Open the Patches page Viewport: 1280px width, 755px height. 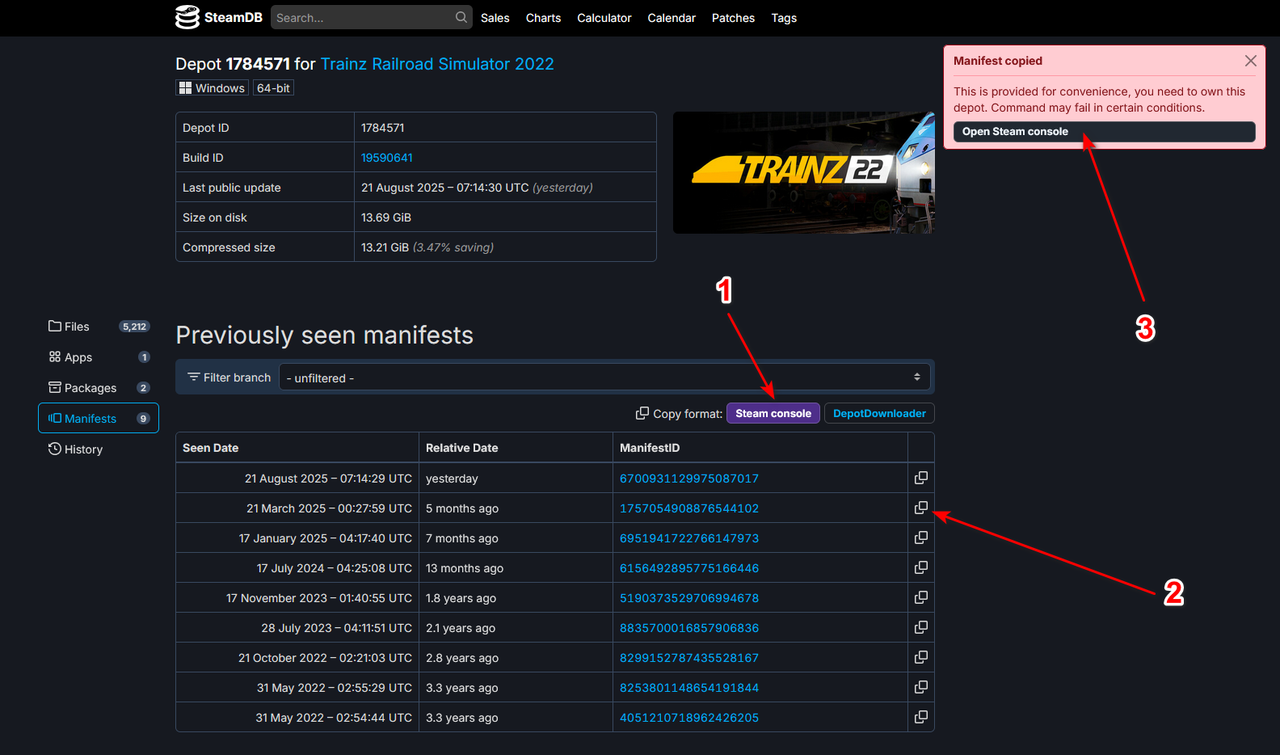[x=733, y=18]
